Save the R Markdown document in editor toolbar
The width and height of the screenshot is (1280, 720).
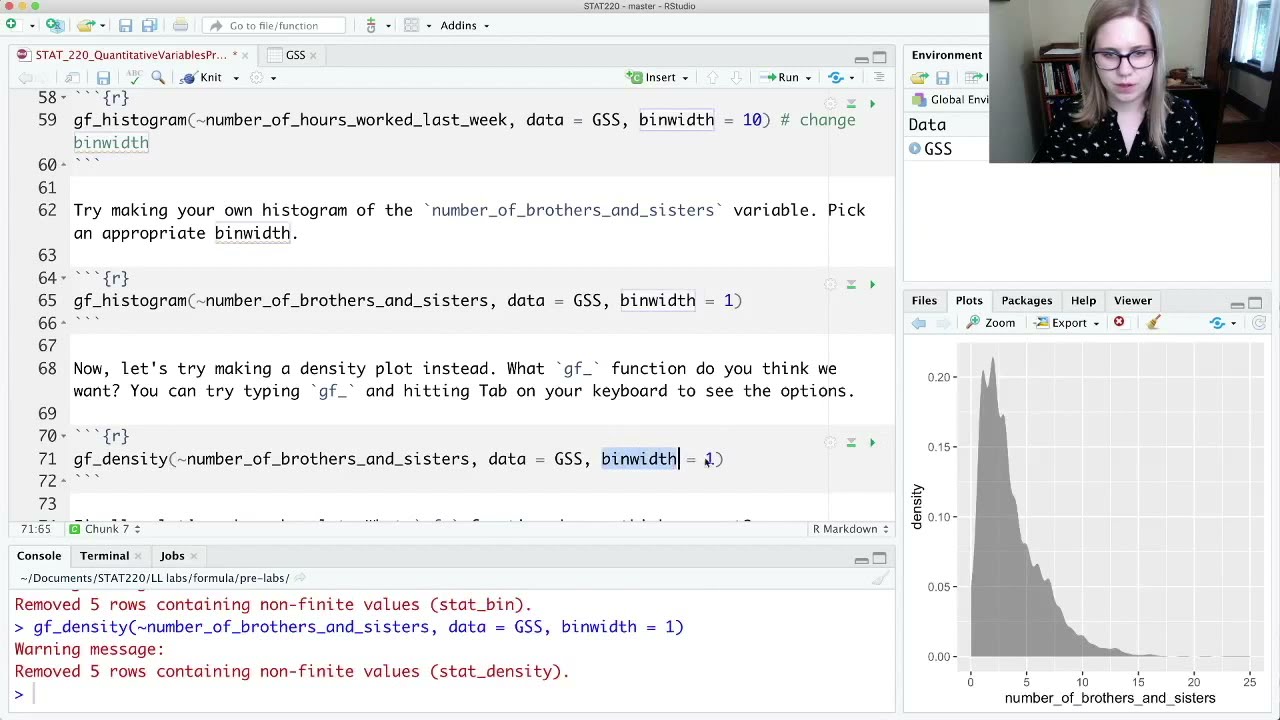[103, 77]
